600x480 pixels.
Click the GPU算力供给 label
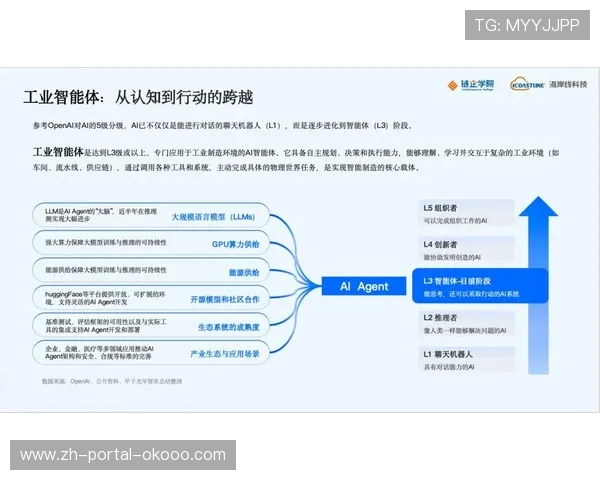pyautogui.click(x=235, y=244)
